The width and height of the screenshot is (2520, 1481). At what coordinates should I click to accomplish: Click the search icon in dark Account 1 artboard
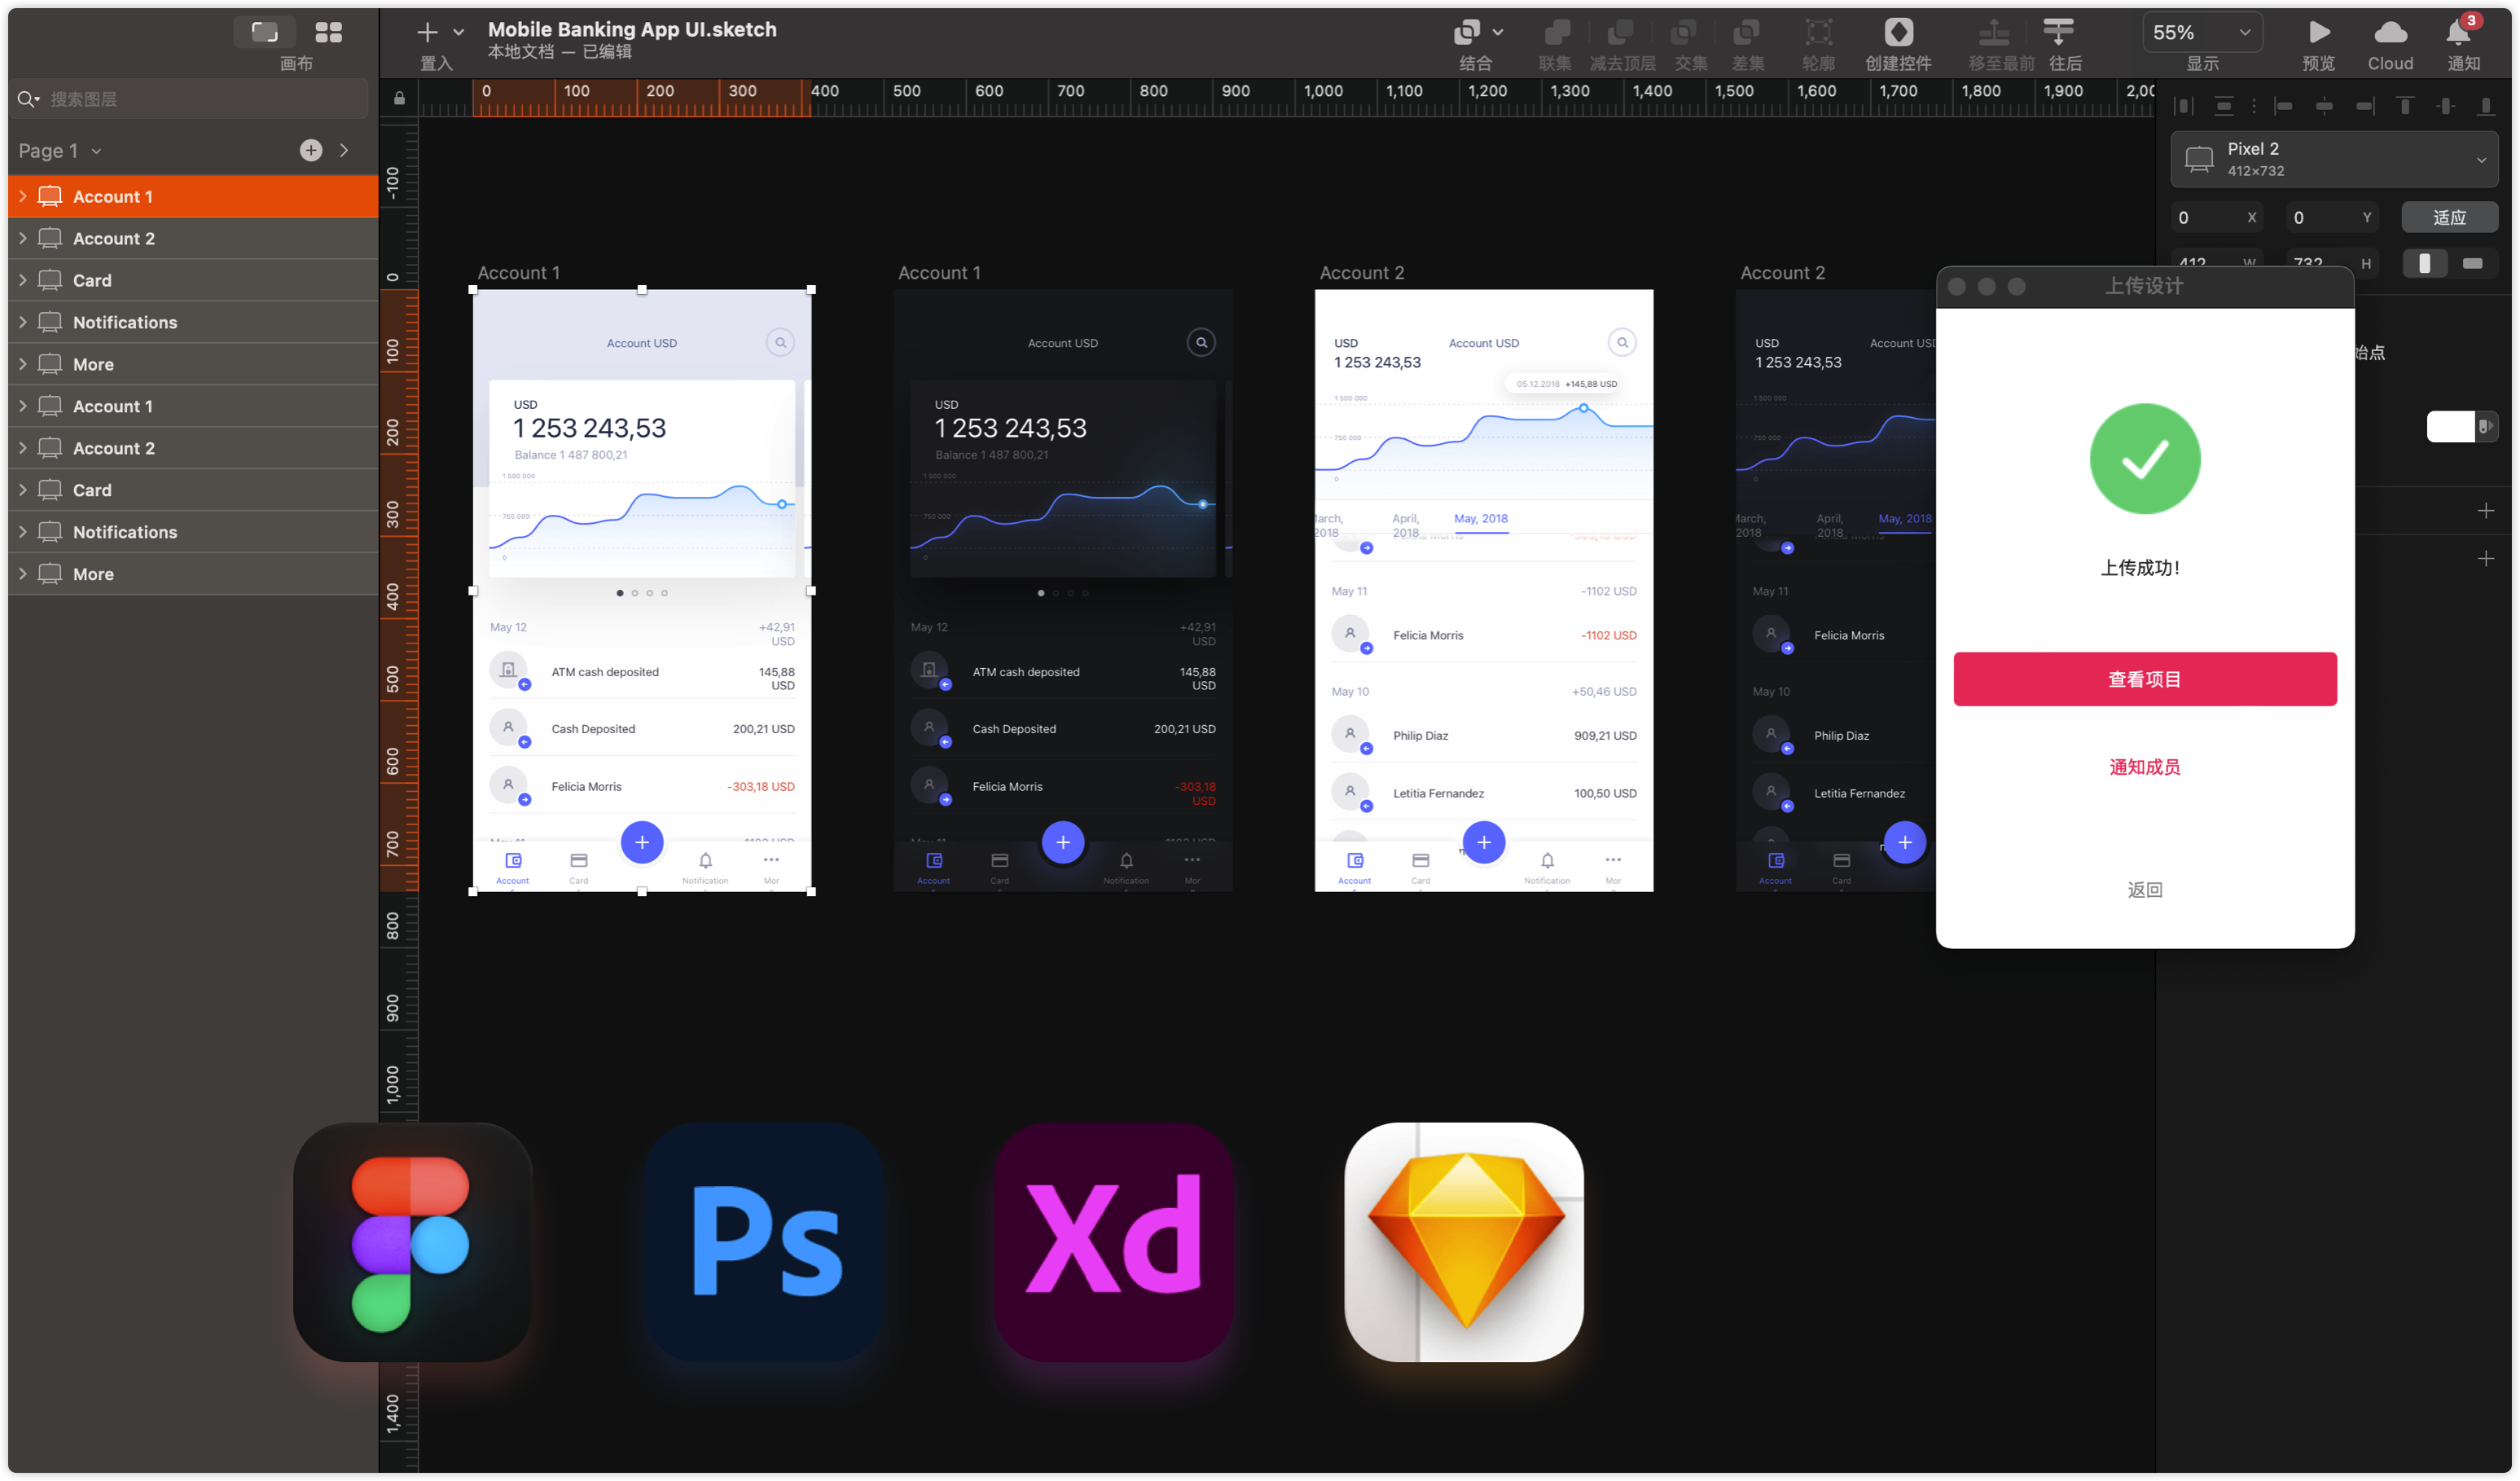pyautogui.click(x=1202, y=343)
